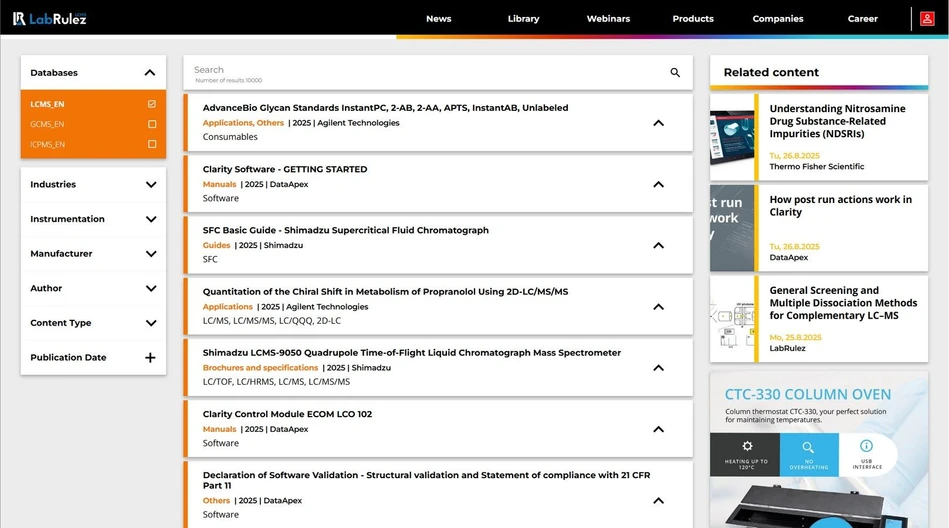Click the post run actions thumbnail

pos(732,228)
